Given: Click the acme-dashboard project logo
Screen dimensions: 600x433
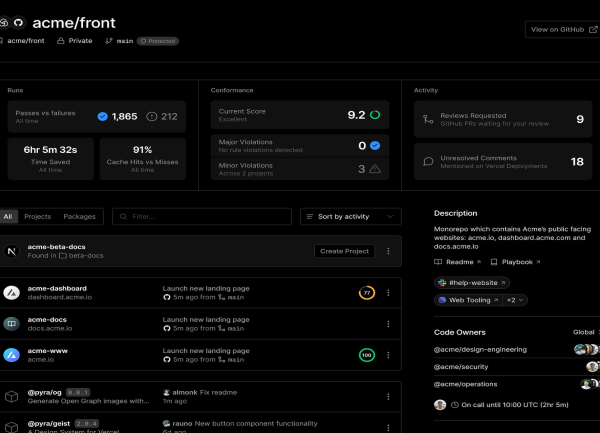Looking at the screenshot, I should click(12, 293).
